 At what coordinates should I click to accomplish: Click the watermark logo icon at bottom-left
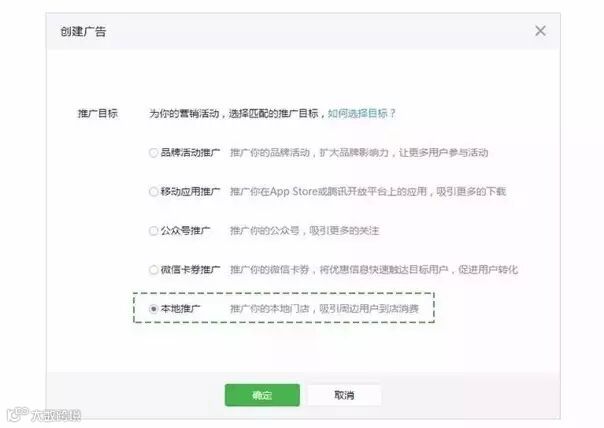(18, 414)
